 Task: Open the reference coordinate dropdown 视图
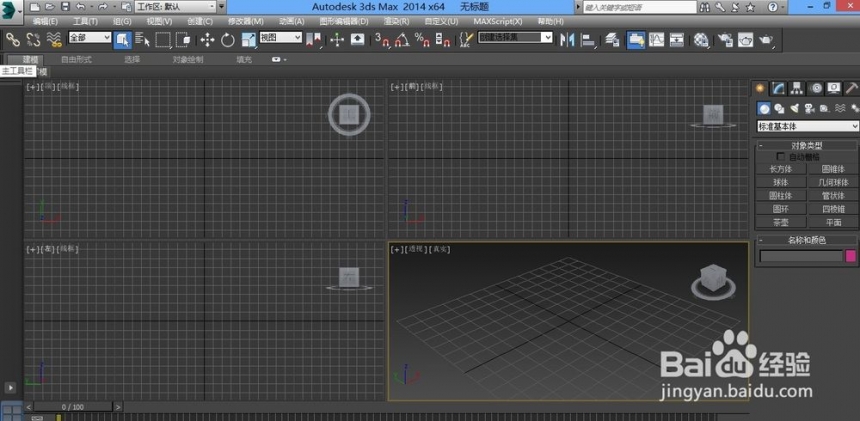pos(281,37)
